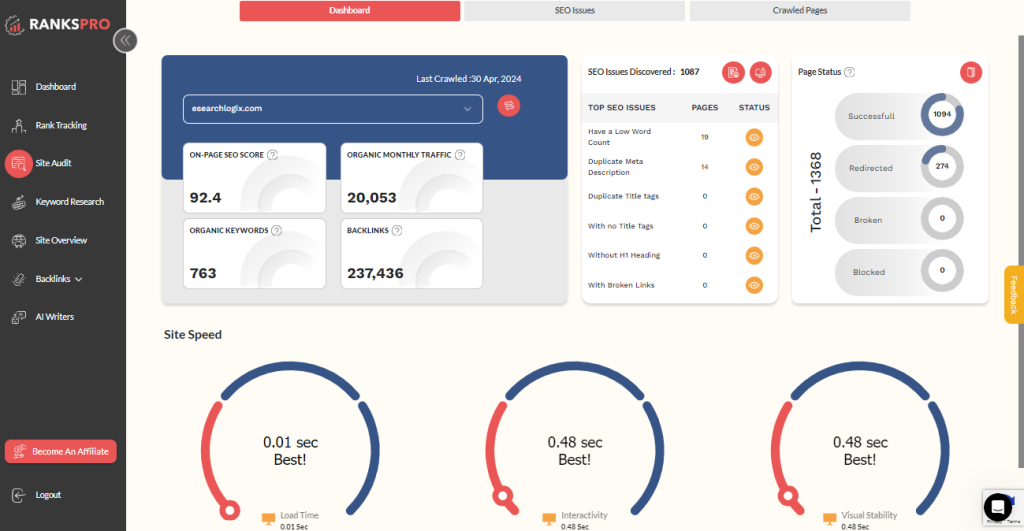
Task: Click the Backlinks link icon in sidebar
Action: click(x=18, y=279)
